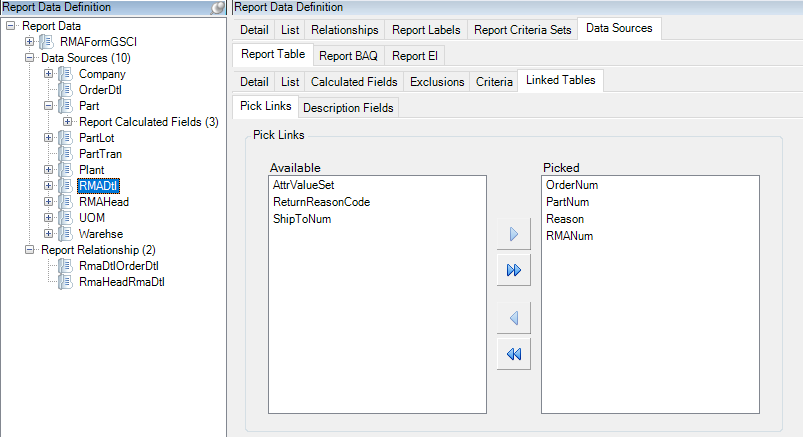Expand the Company tree node
Image resolution: width=803 pixels, height=437 pixels.
[48, 74]
